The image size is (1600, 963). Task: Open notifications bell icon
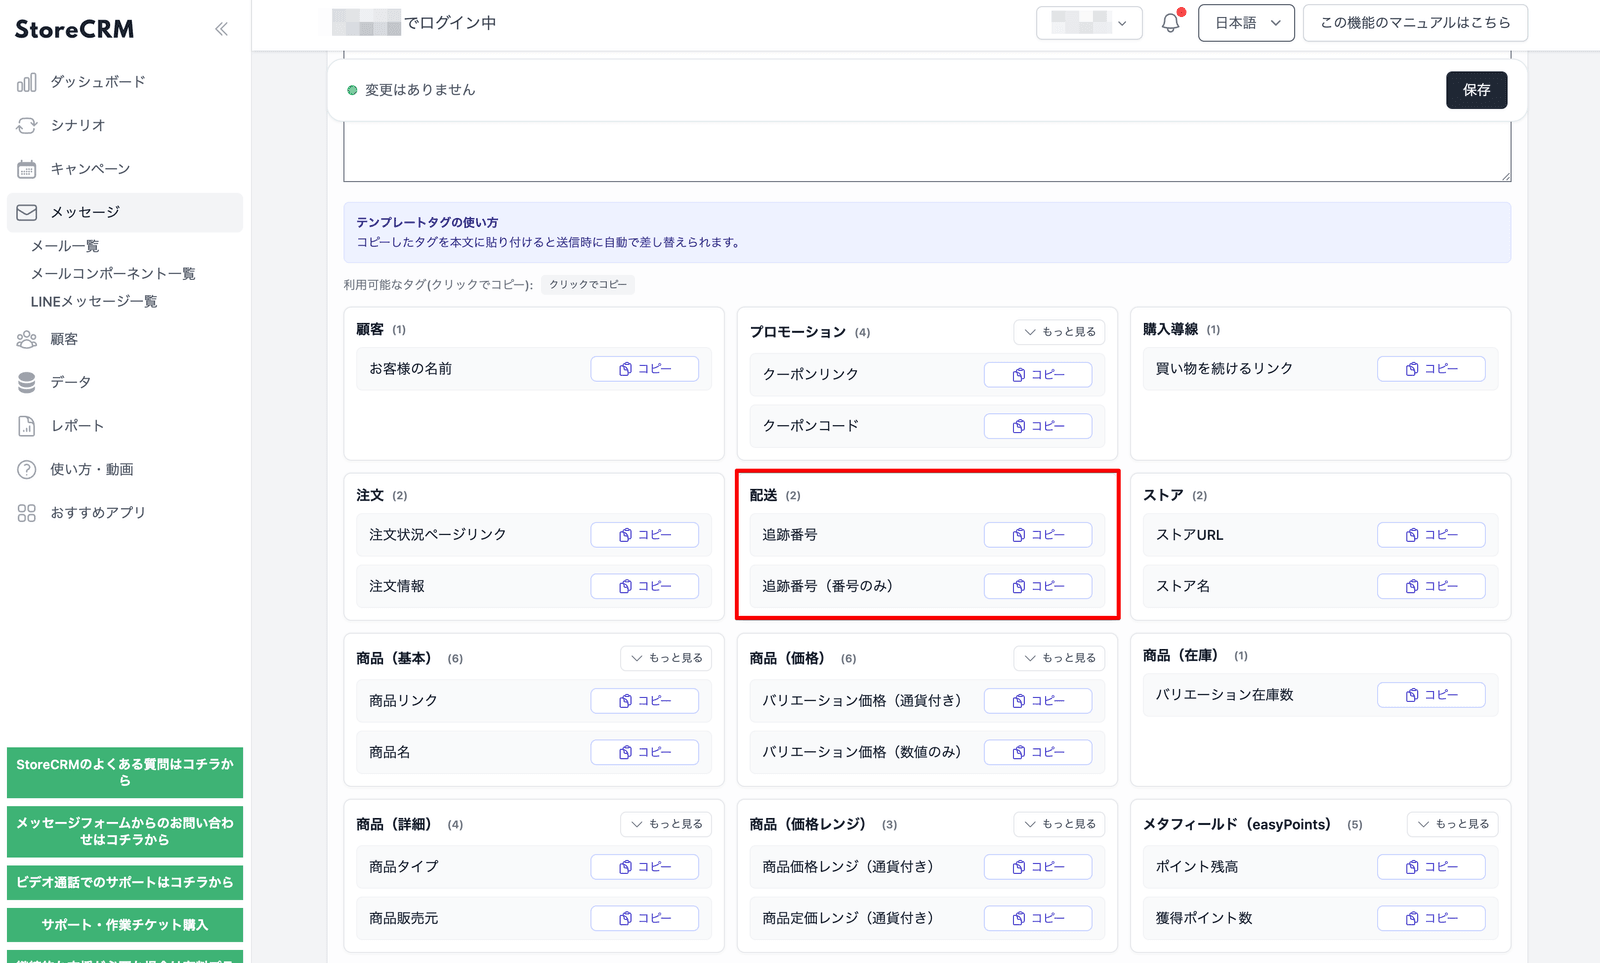(x=1170, y=23)
